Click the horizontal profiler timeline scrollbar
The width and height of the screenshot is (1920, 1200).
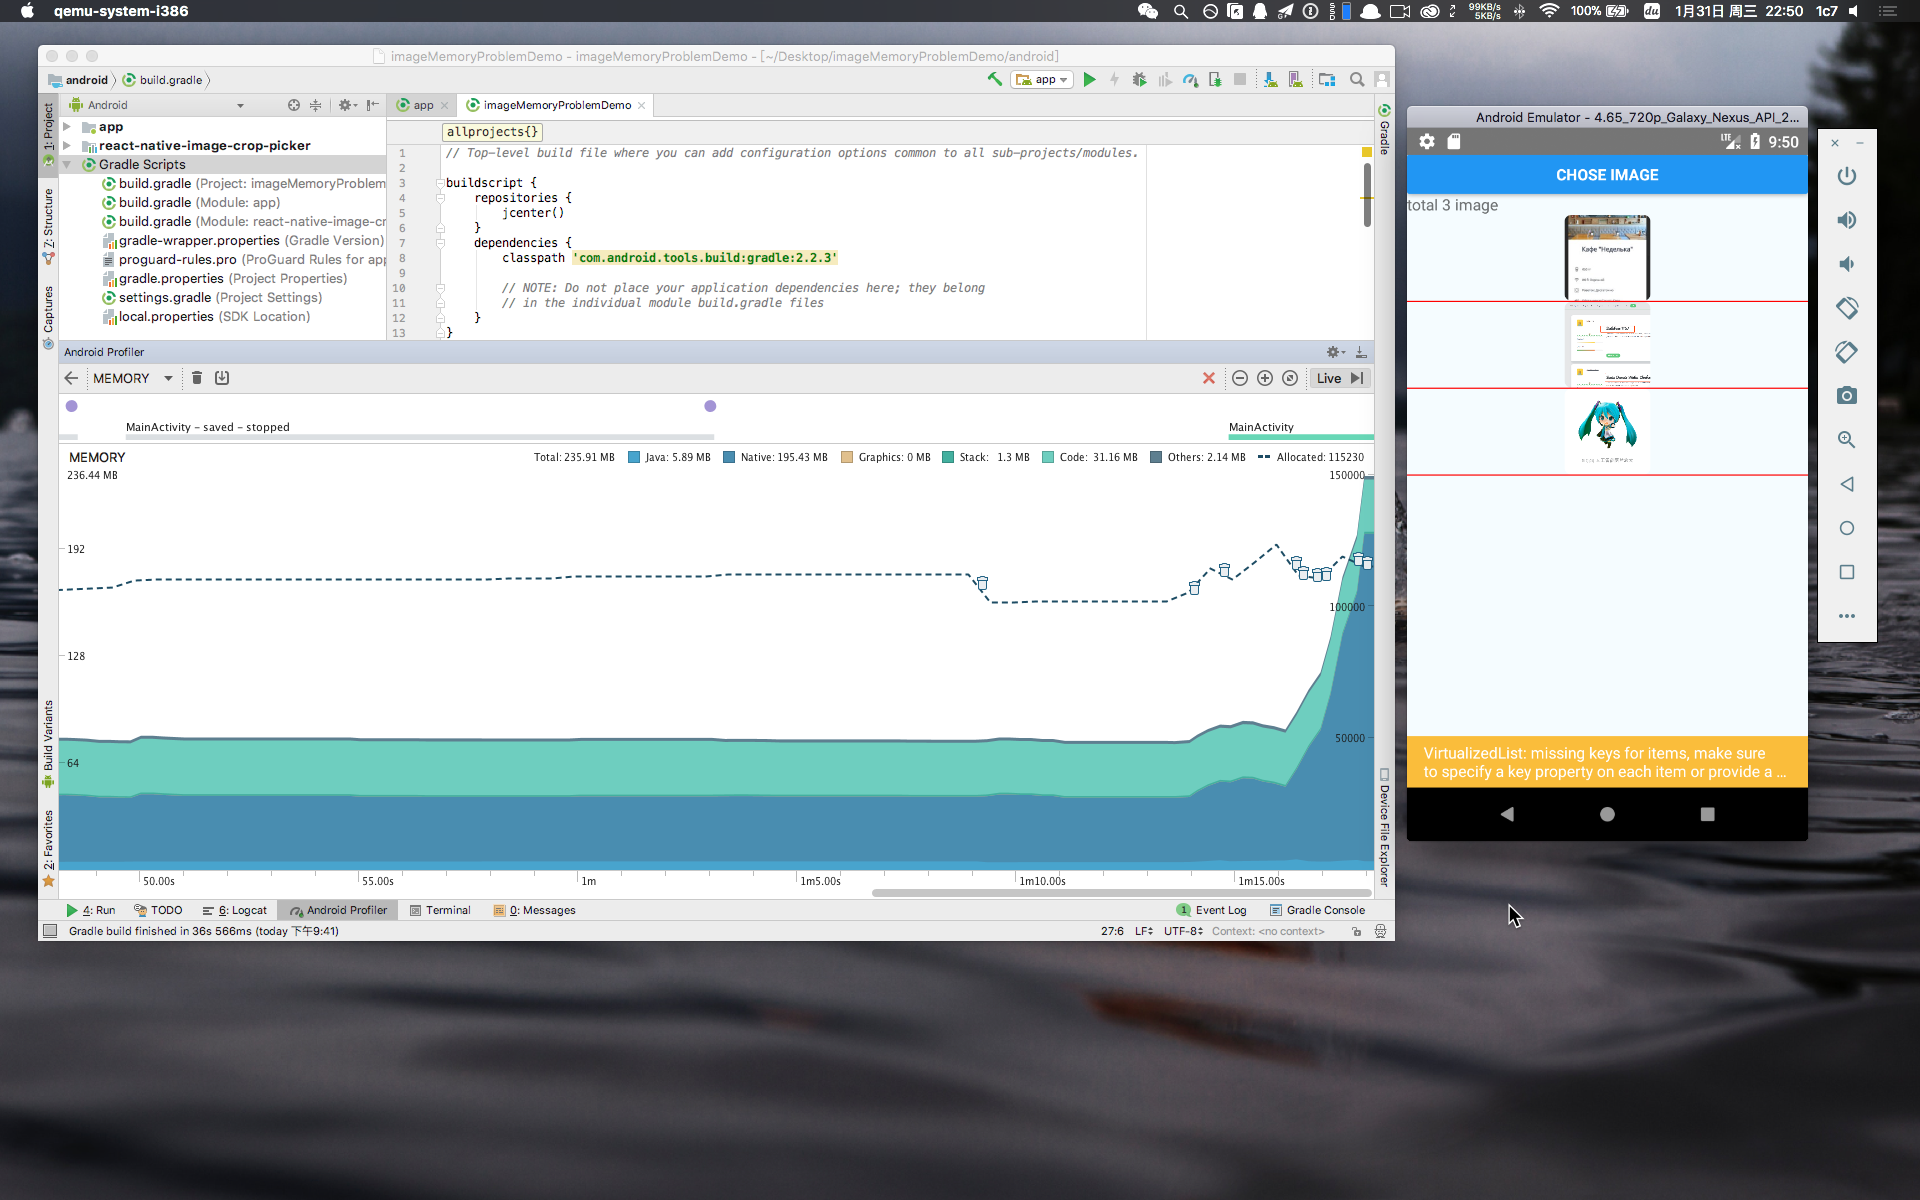pyautogui.click(x=1121, y=893)
